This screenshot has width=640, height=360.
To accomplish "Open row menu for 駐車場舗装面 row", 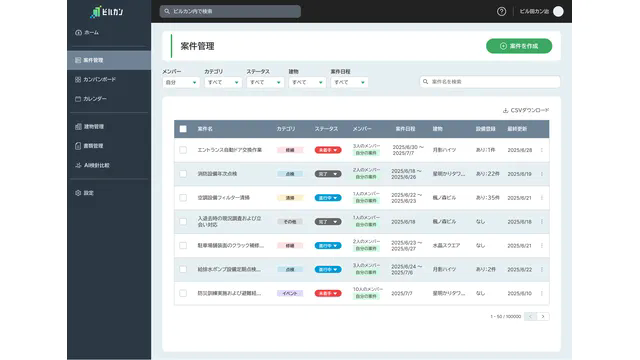I will (542, 245).
